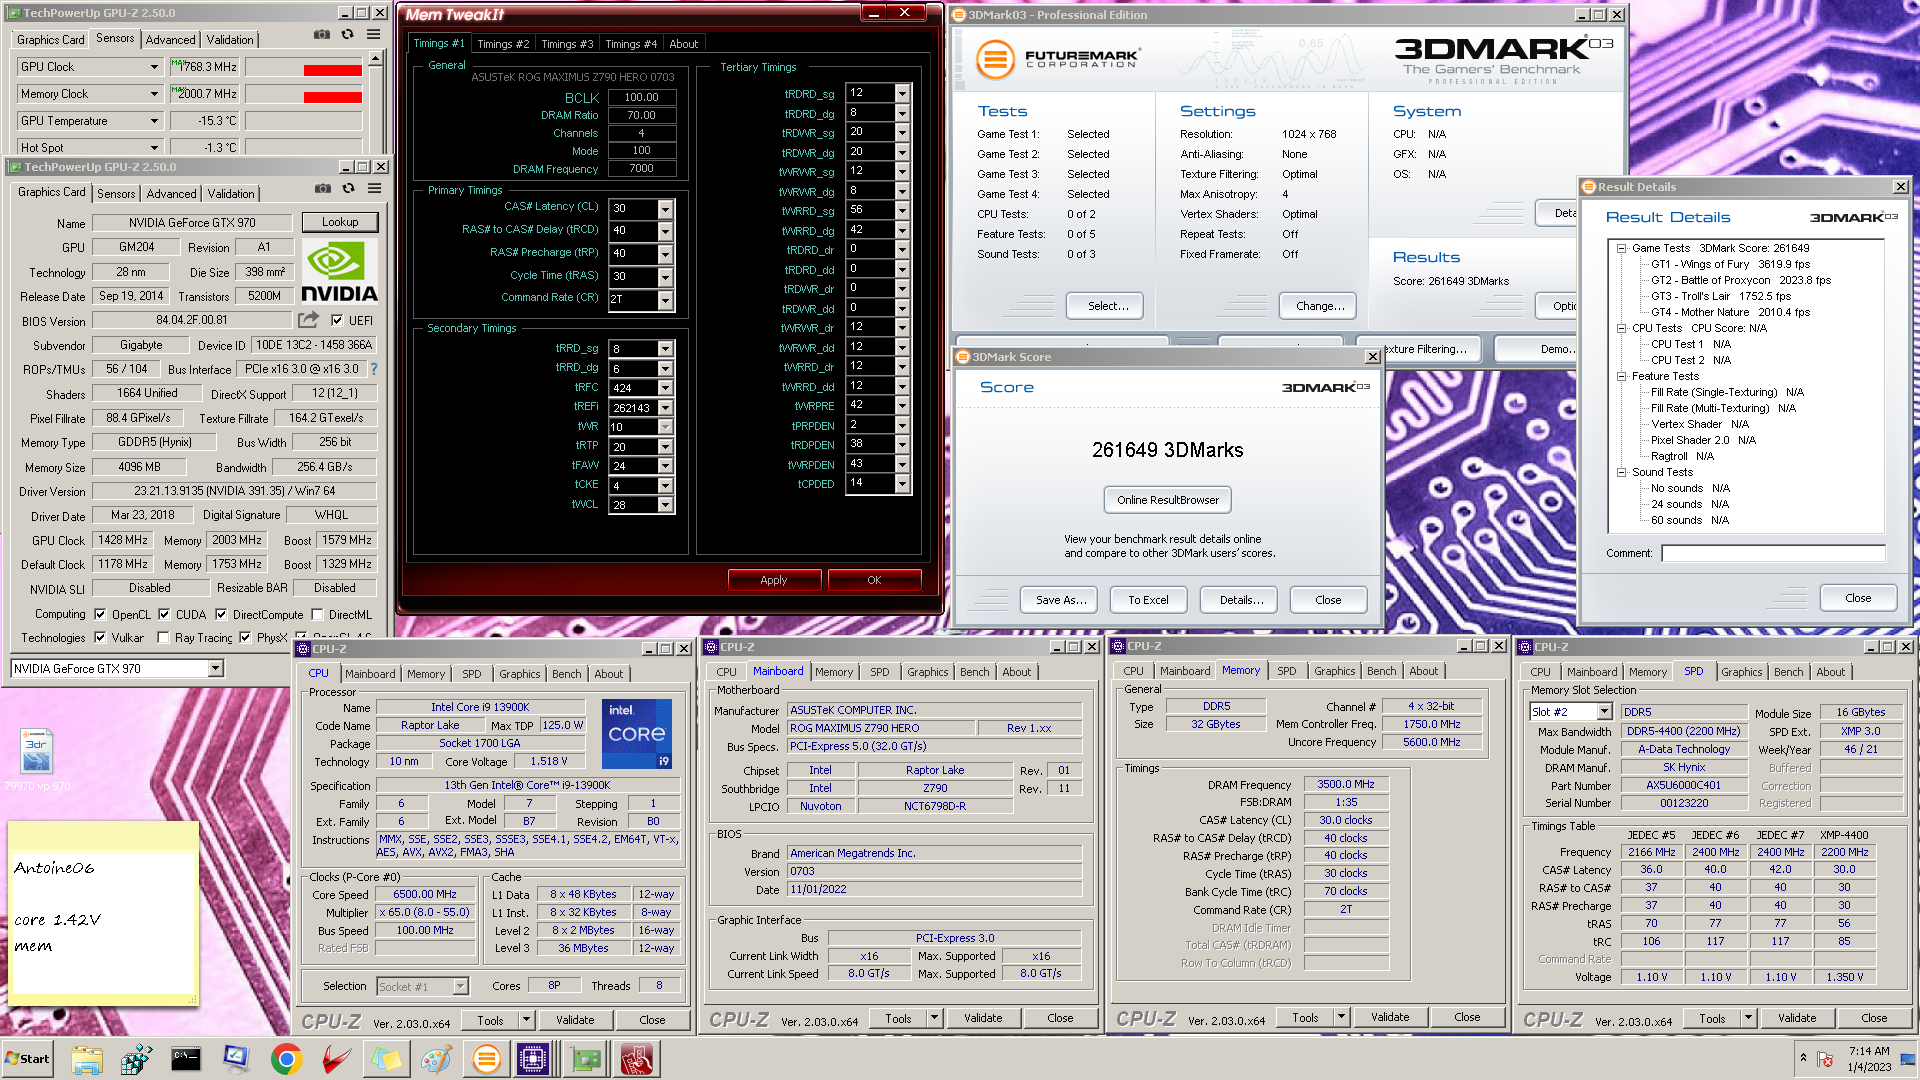Open Google Chrome from the taskbar
This screenshot has height=1080, width=1920.
pyautogui.click(x=286, y=1059)
